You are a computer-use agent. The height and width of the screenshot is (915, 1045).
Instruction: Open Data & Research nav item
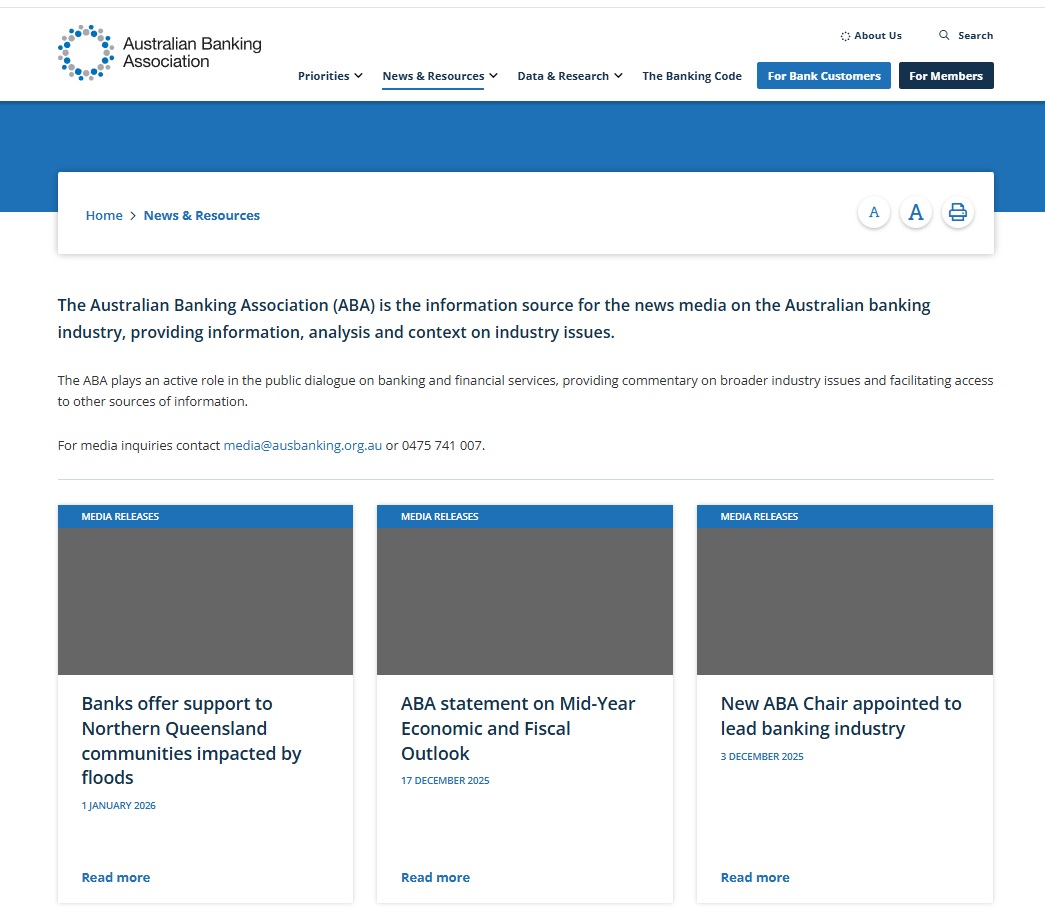pyautogui.click(x=563, y=76)
